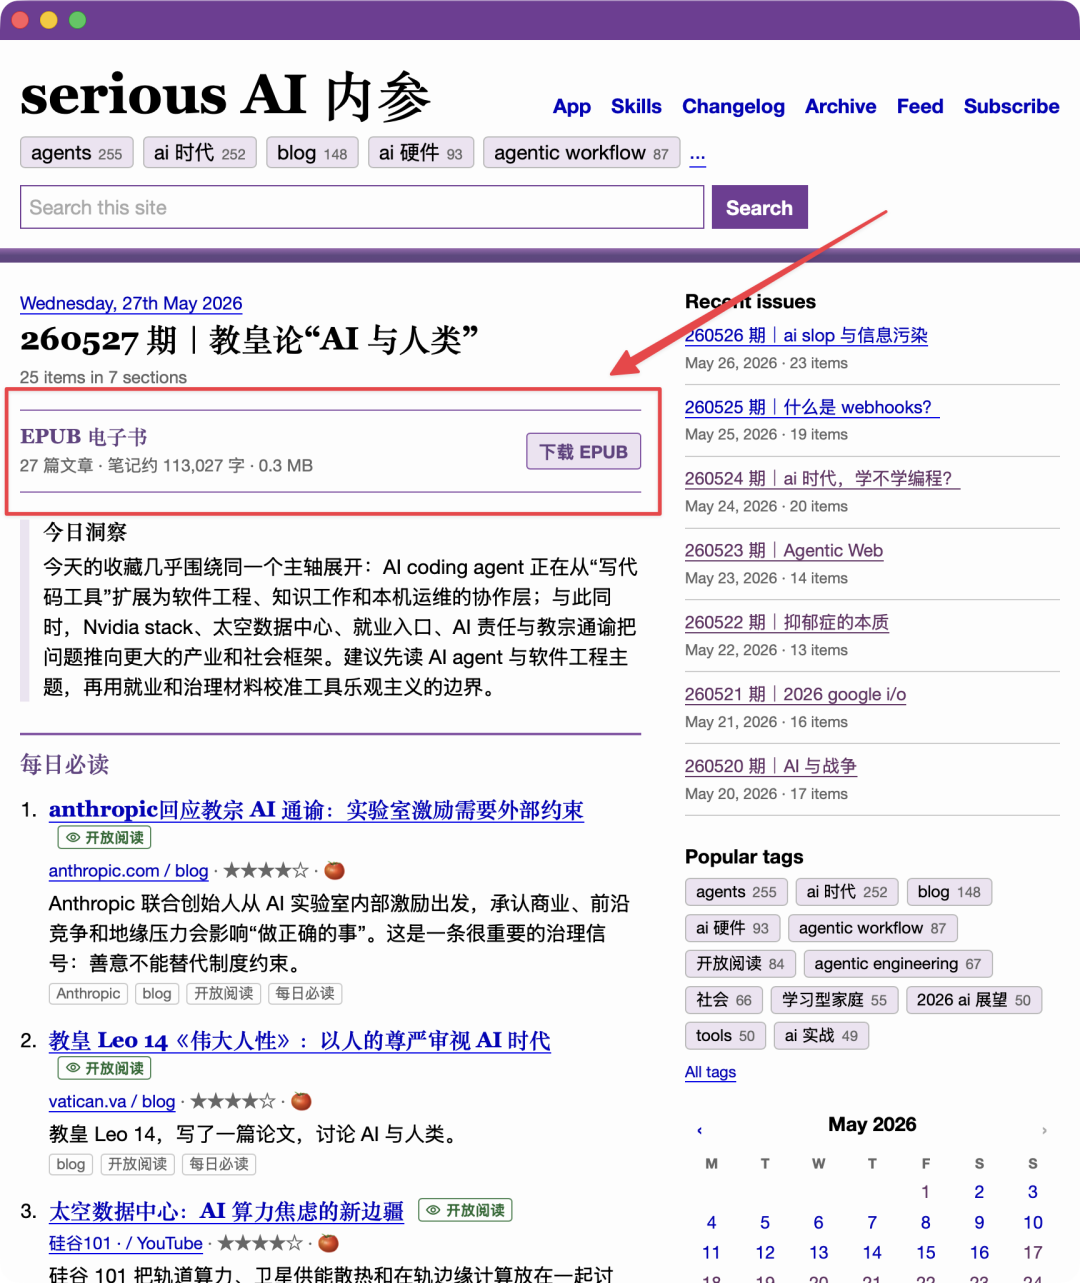Select 学习型家庭 55 in Popular tags
Viewport: 1080px width, 1283px height.
(835, 1000)
